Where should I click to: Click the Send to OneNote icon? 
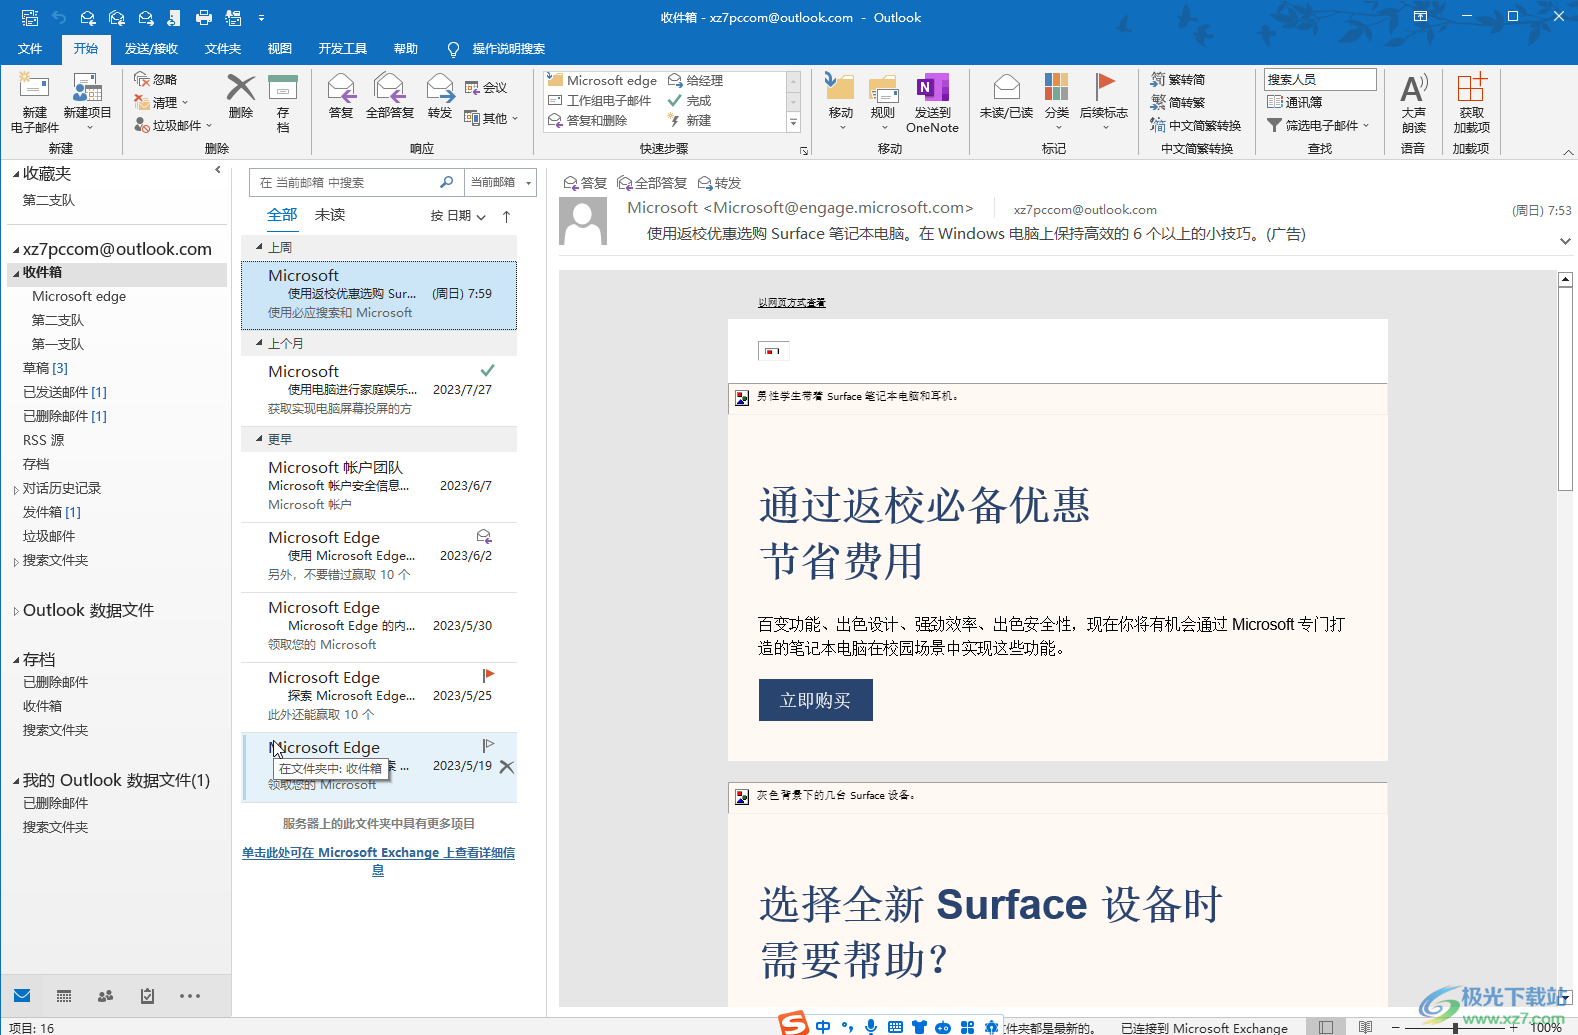[932, 87]
